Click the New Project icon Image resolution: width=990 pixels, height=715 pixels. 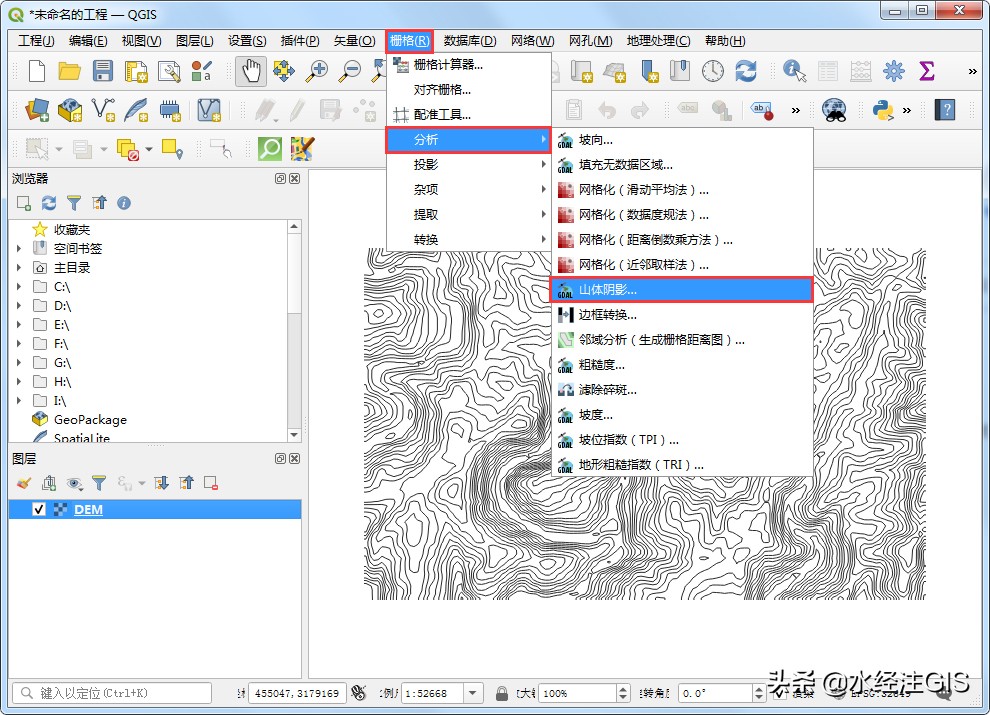pos(37,71)
